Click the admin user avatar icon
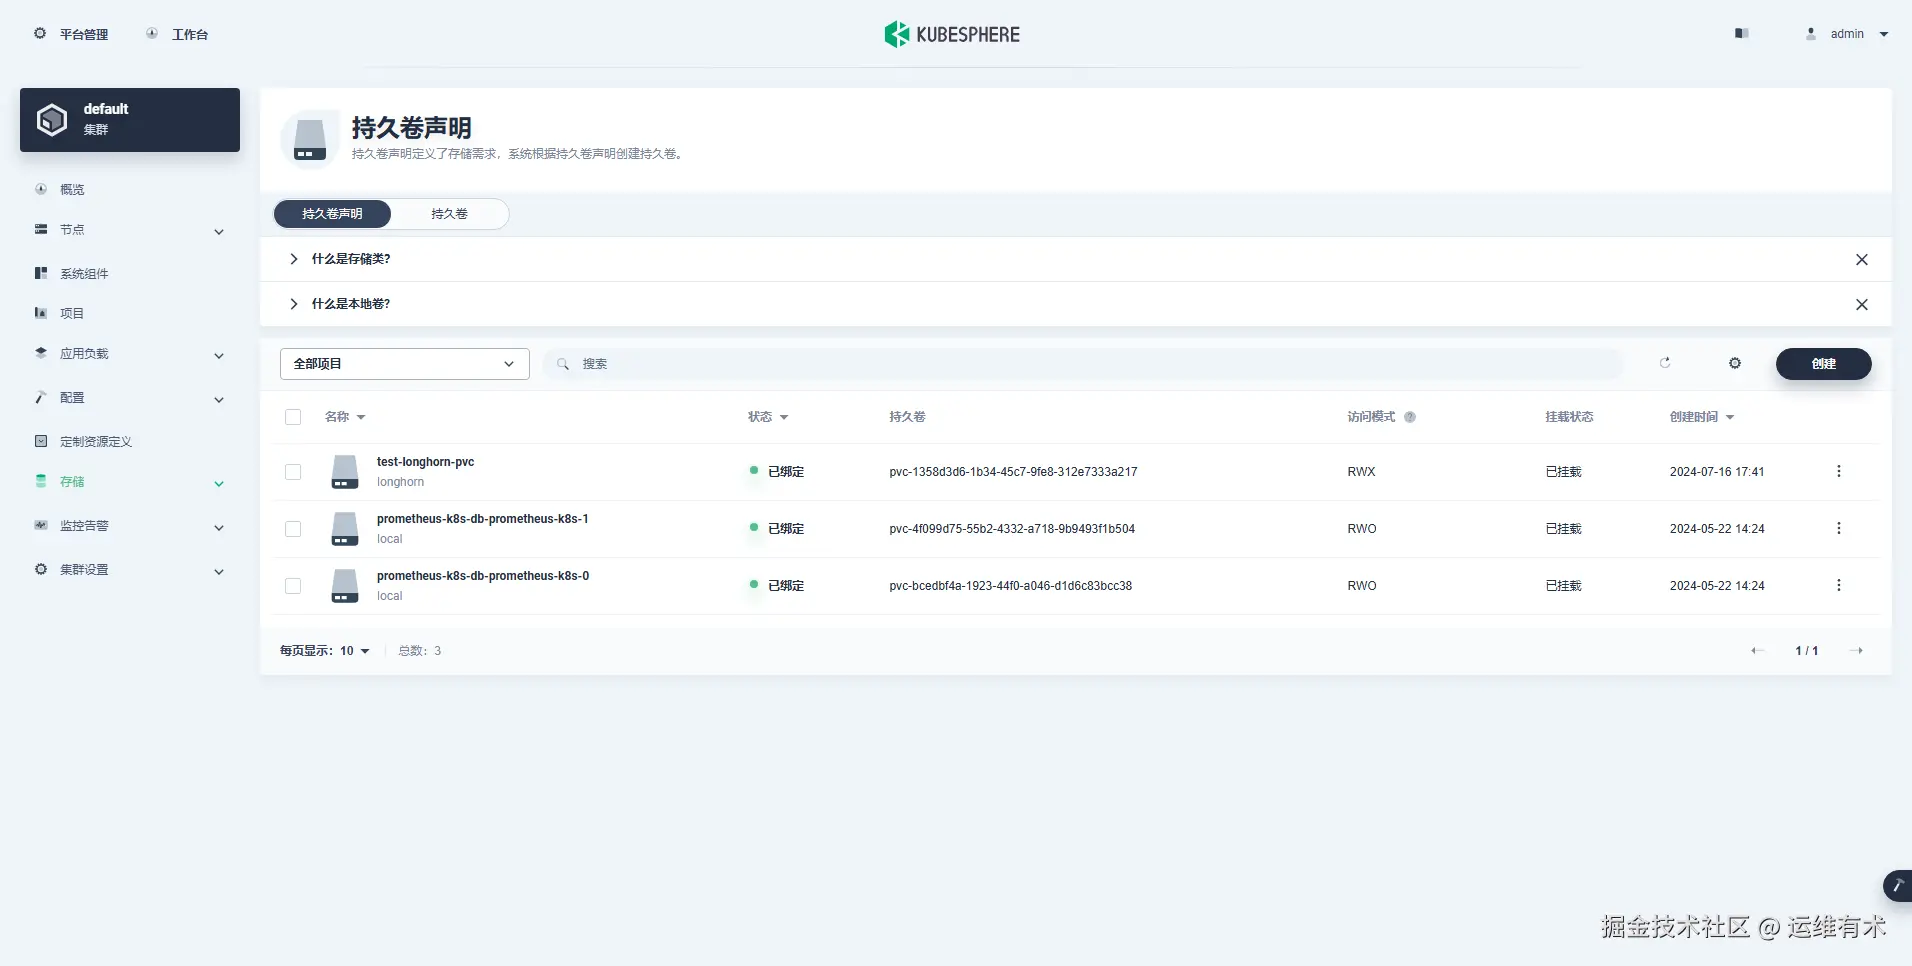 pyautogui.click(x=1811, y=33)
